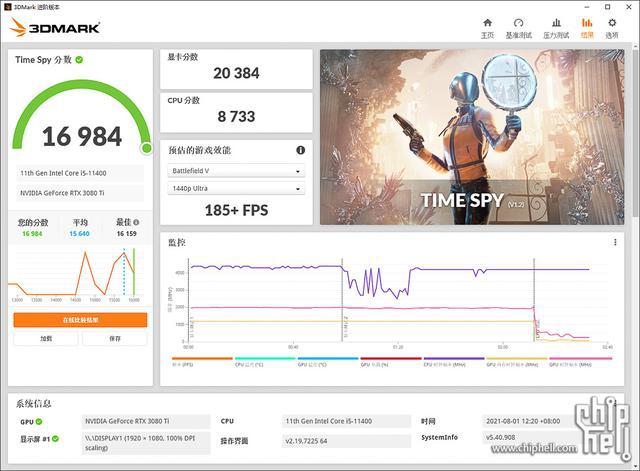This screenshot has width=640, height=471.
Task: Click the 3DMark logo in header
Action: [55, 28]
